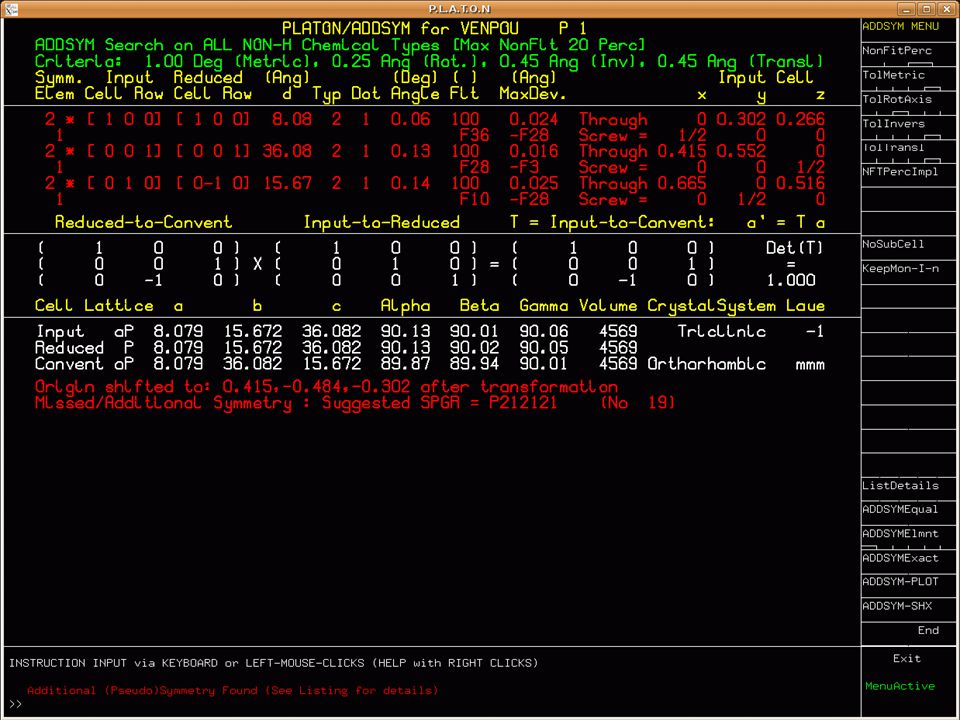Open ADDSYM-PLOT from the side menu
Viewport: 960px width, 720px height.
coord(899,582)
